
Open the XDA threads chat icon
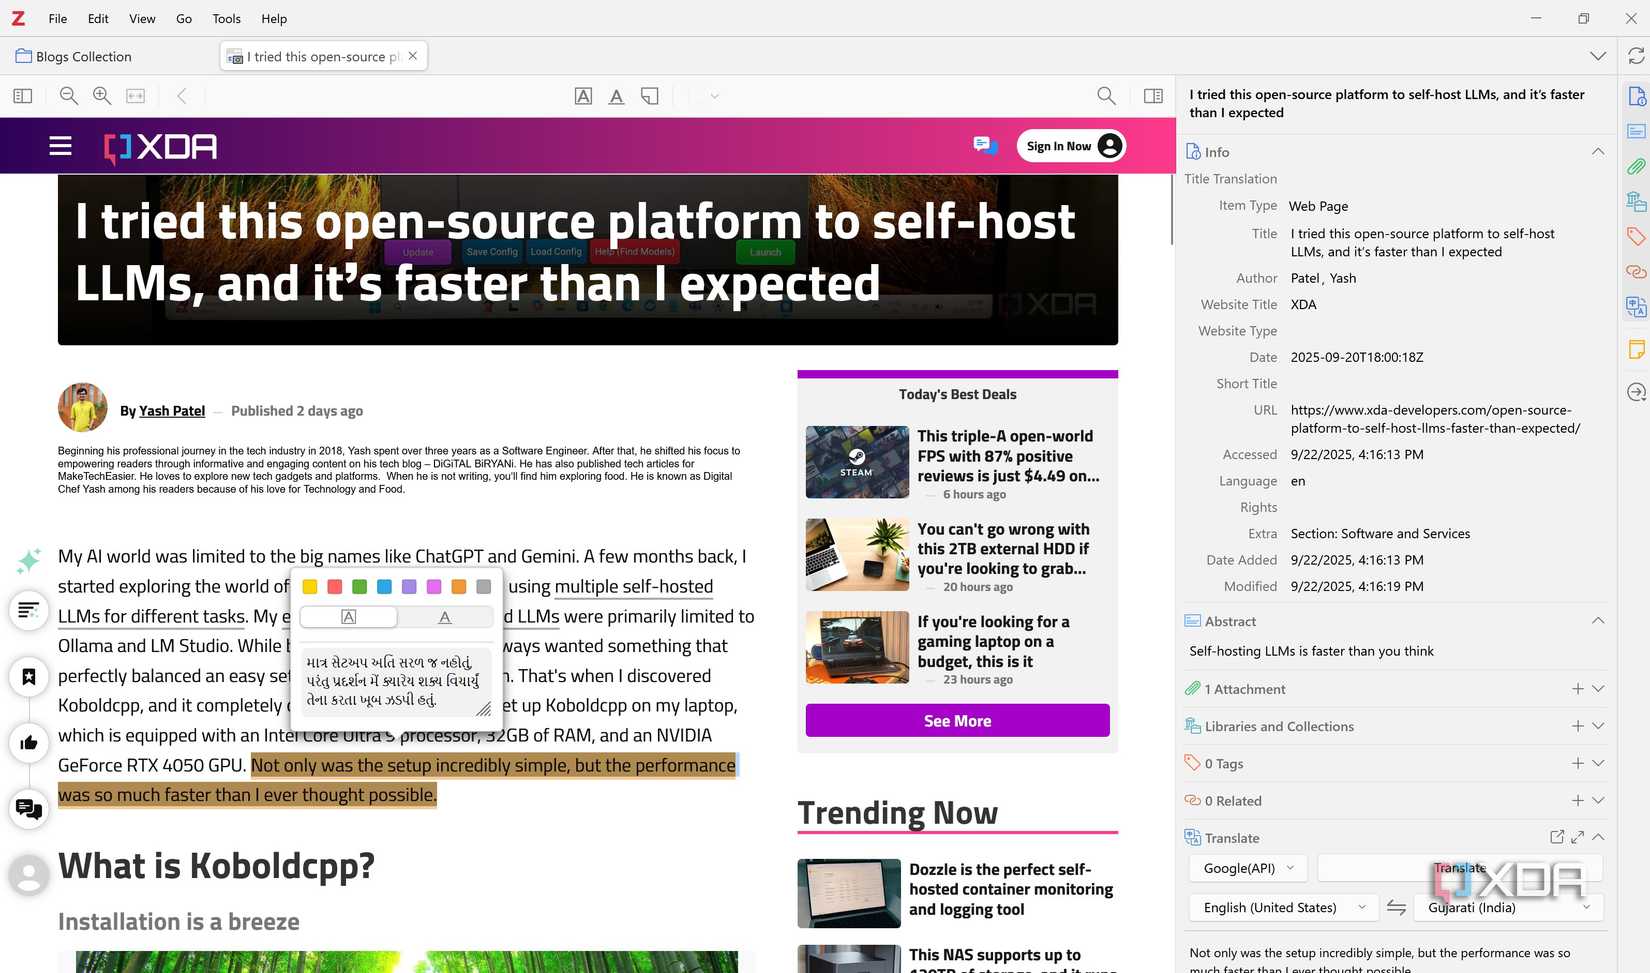[x=985, y=146]
